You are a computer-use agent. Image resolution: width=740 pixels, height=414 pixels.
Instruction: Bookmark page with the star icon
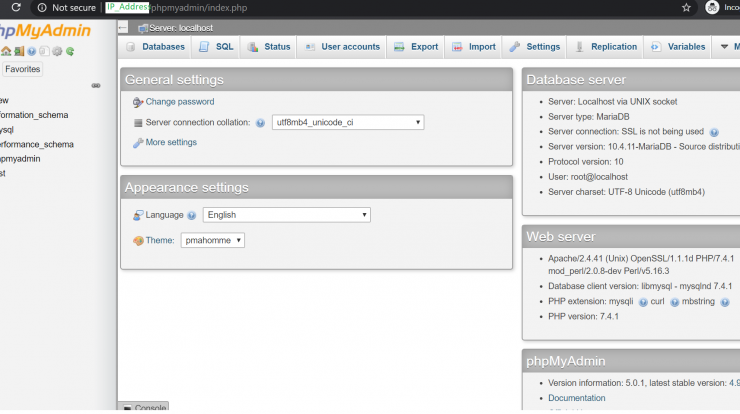click(686, 8)
